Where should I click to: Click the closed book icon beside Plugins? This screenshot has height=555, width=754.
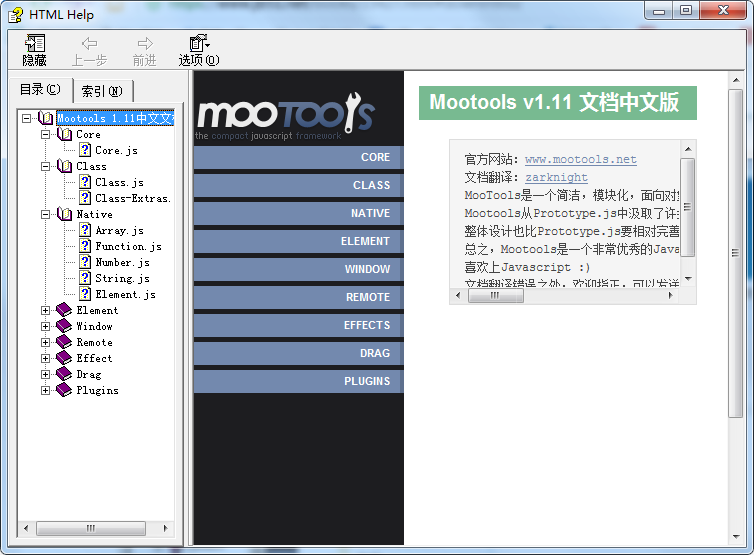64,390
